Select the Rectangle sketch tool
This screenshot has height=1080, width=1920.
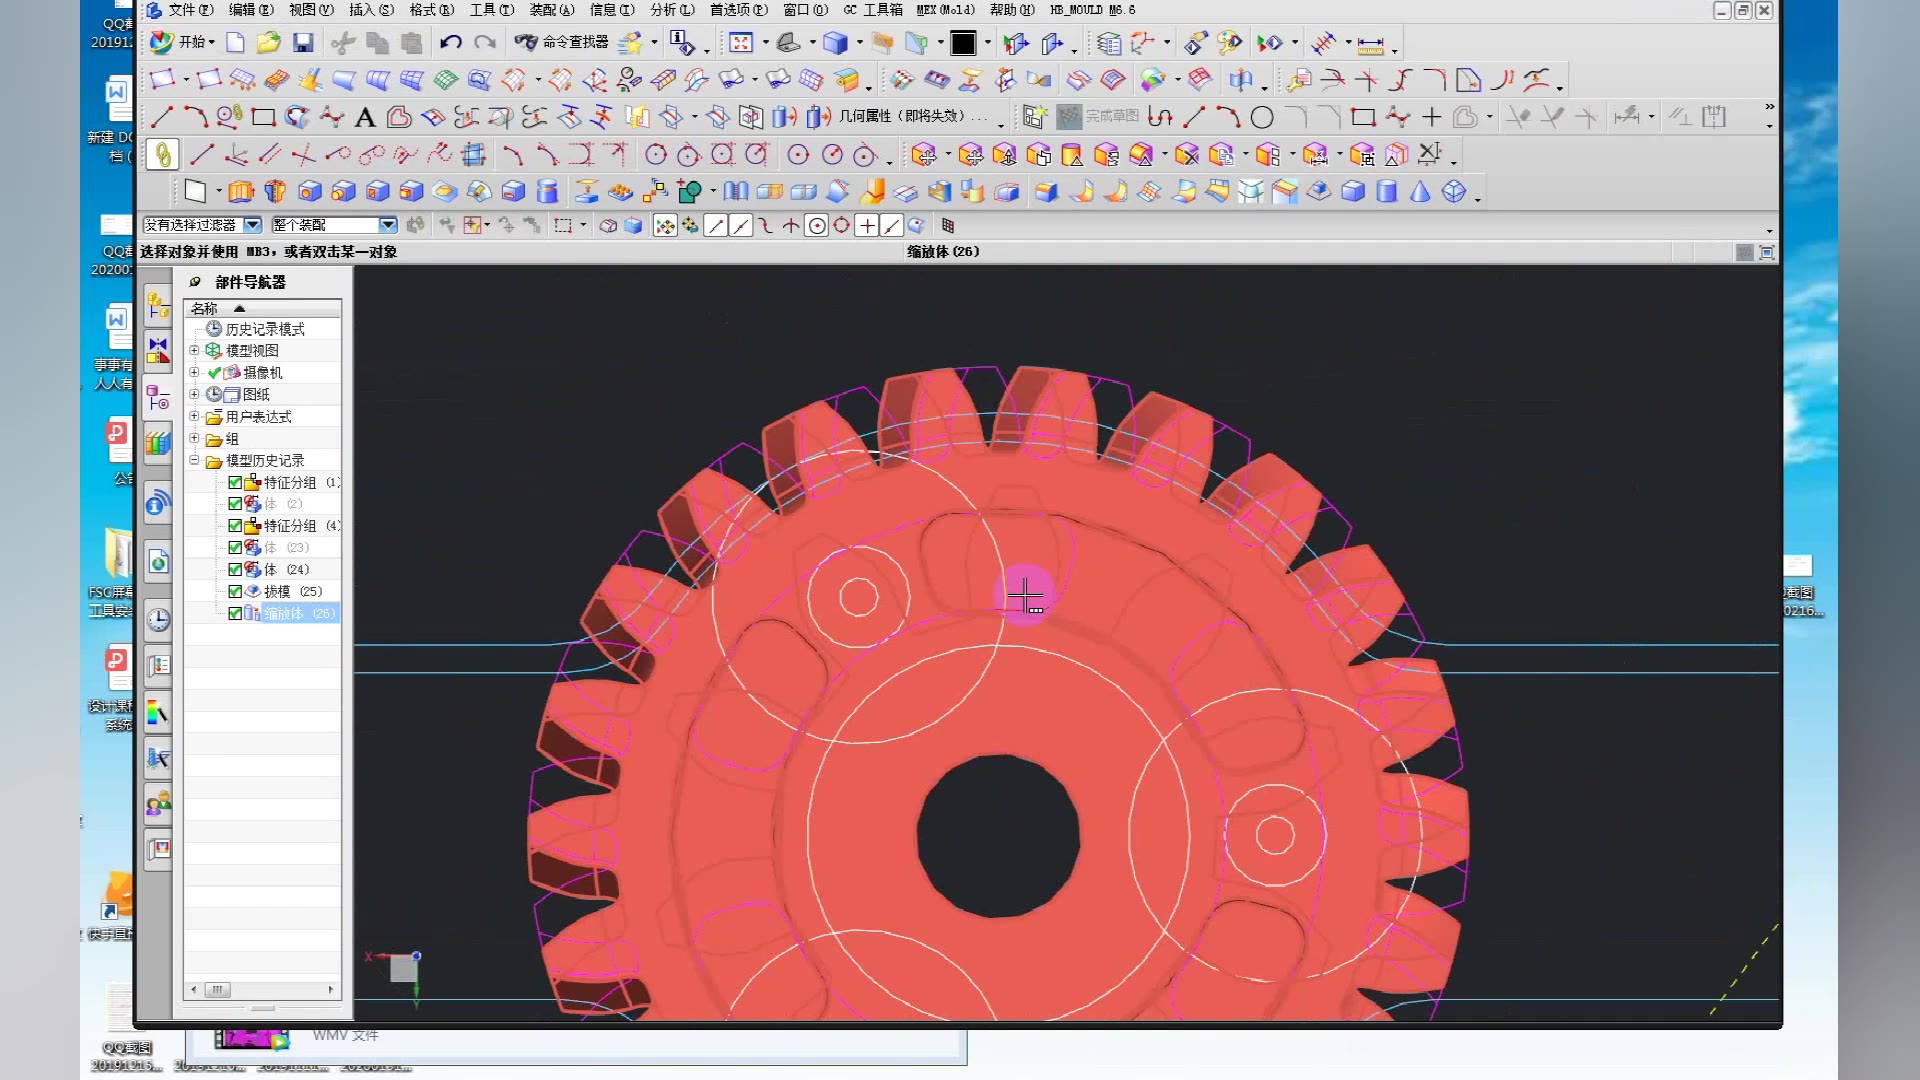point(263,118)
